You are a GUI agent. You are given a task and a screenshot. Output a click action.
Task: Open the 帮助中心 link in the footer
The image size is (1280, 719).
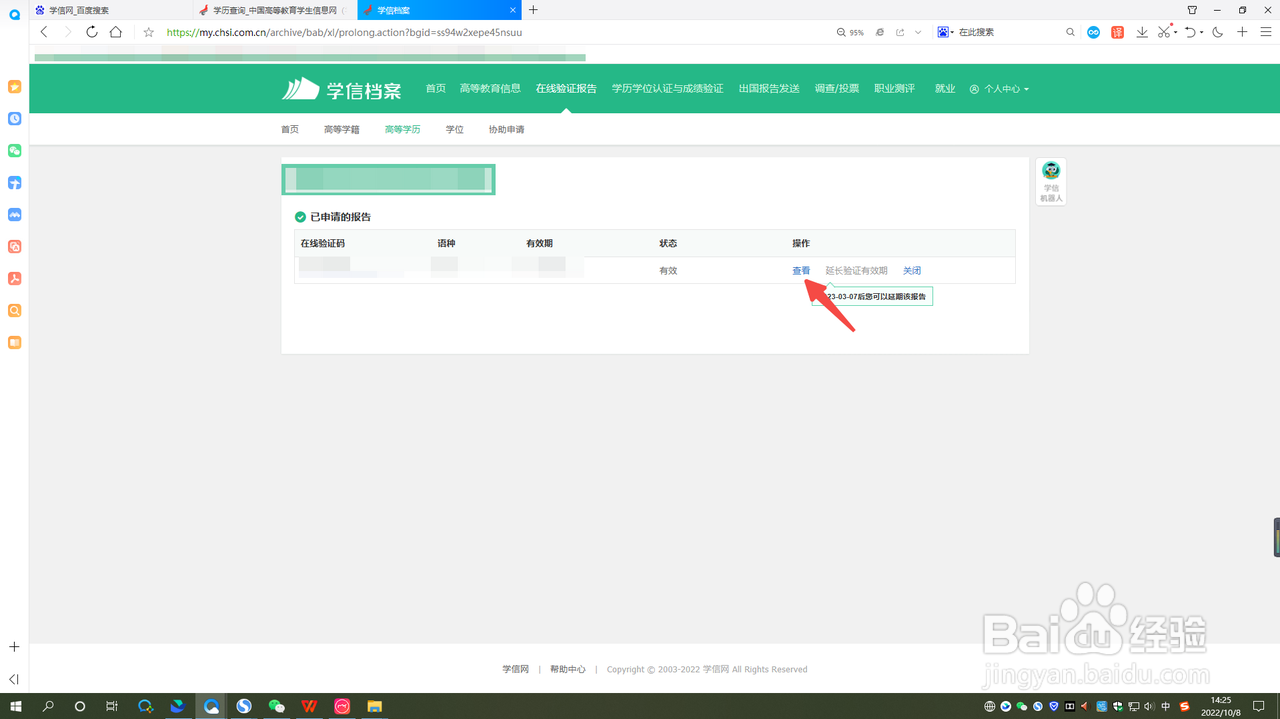567,669
